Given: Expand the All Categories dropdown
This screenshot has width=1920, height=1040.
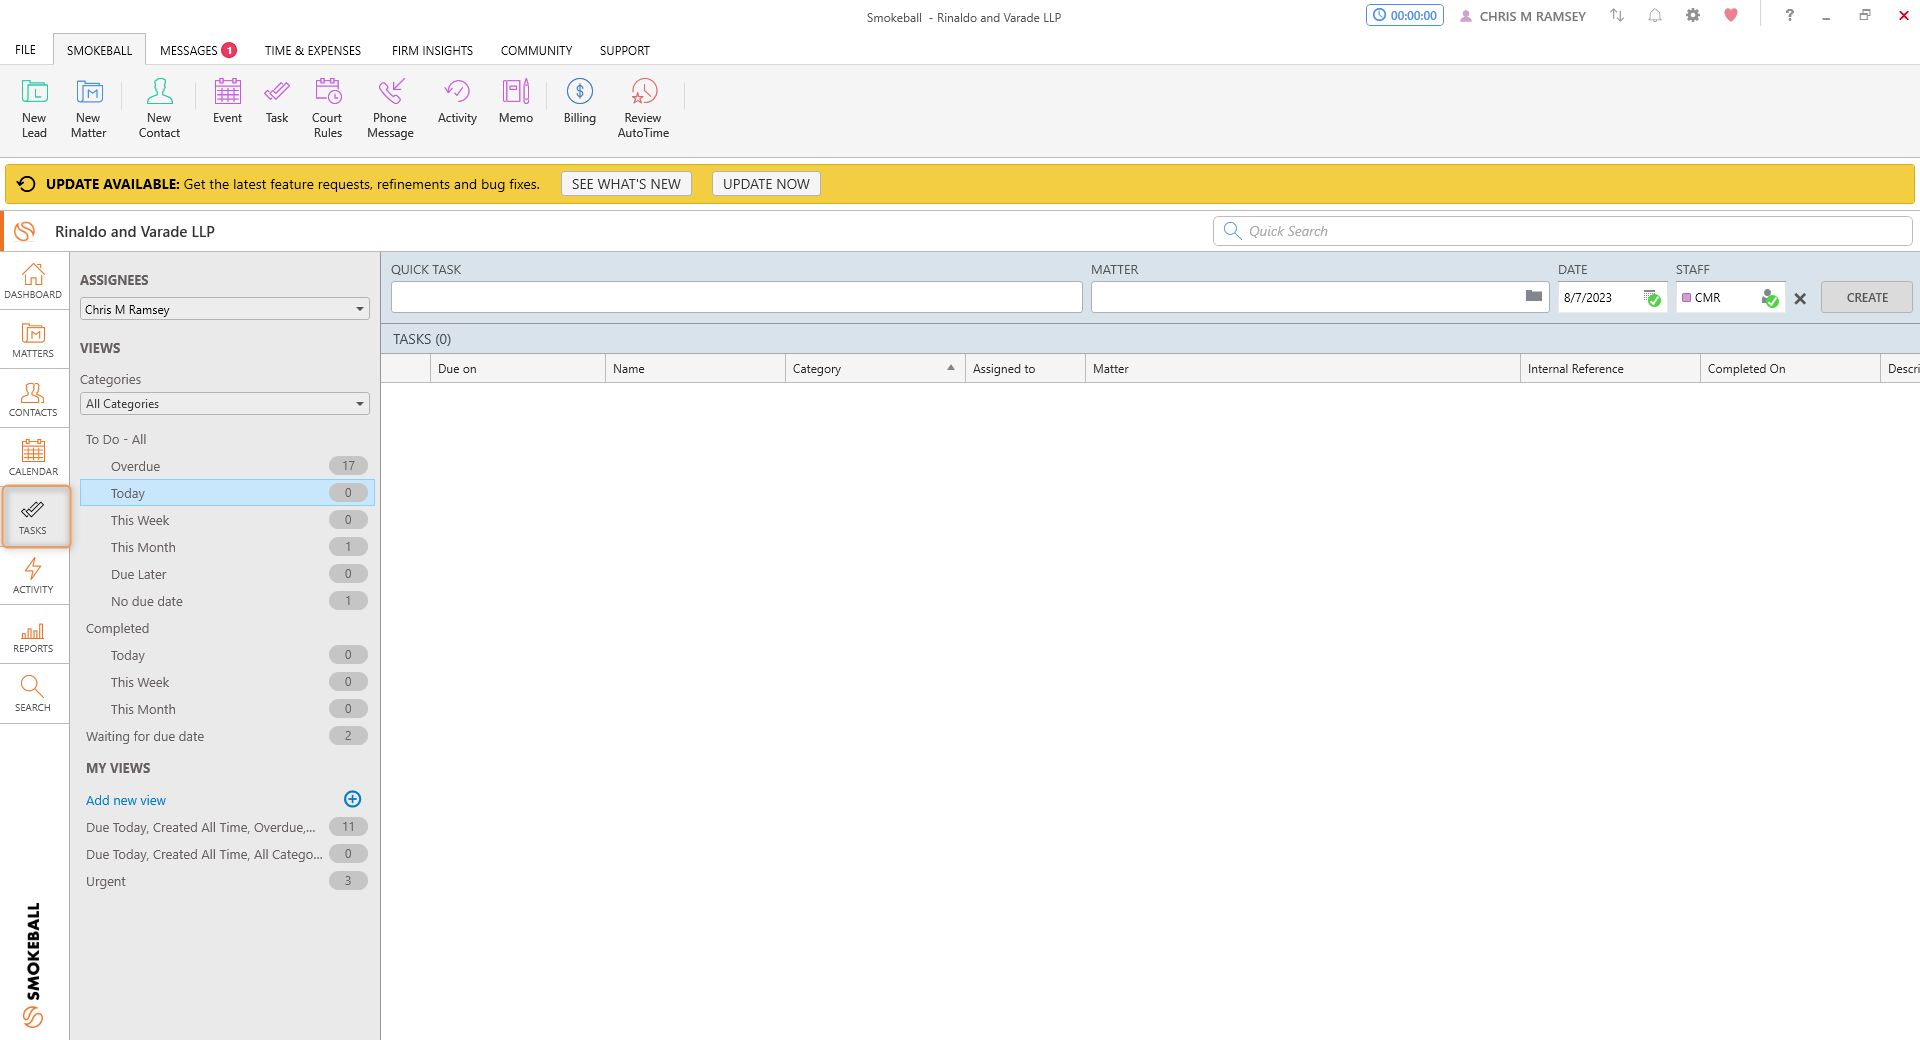Looking at the screenshot, I should [225, 404].
